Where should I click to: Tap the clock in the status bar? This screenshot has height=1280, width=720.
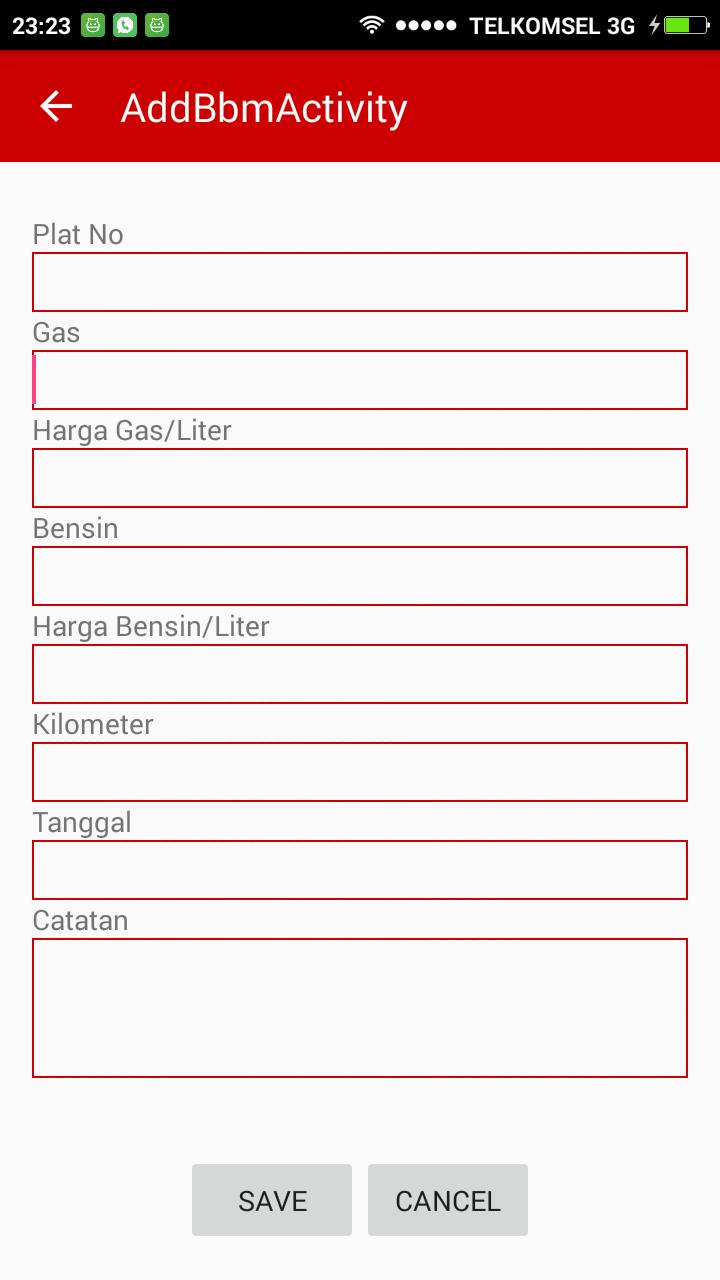[41, 25]
